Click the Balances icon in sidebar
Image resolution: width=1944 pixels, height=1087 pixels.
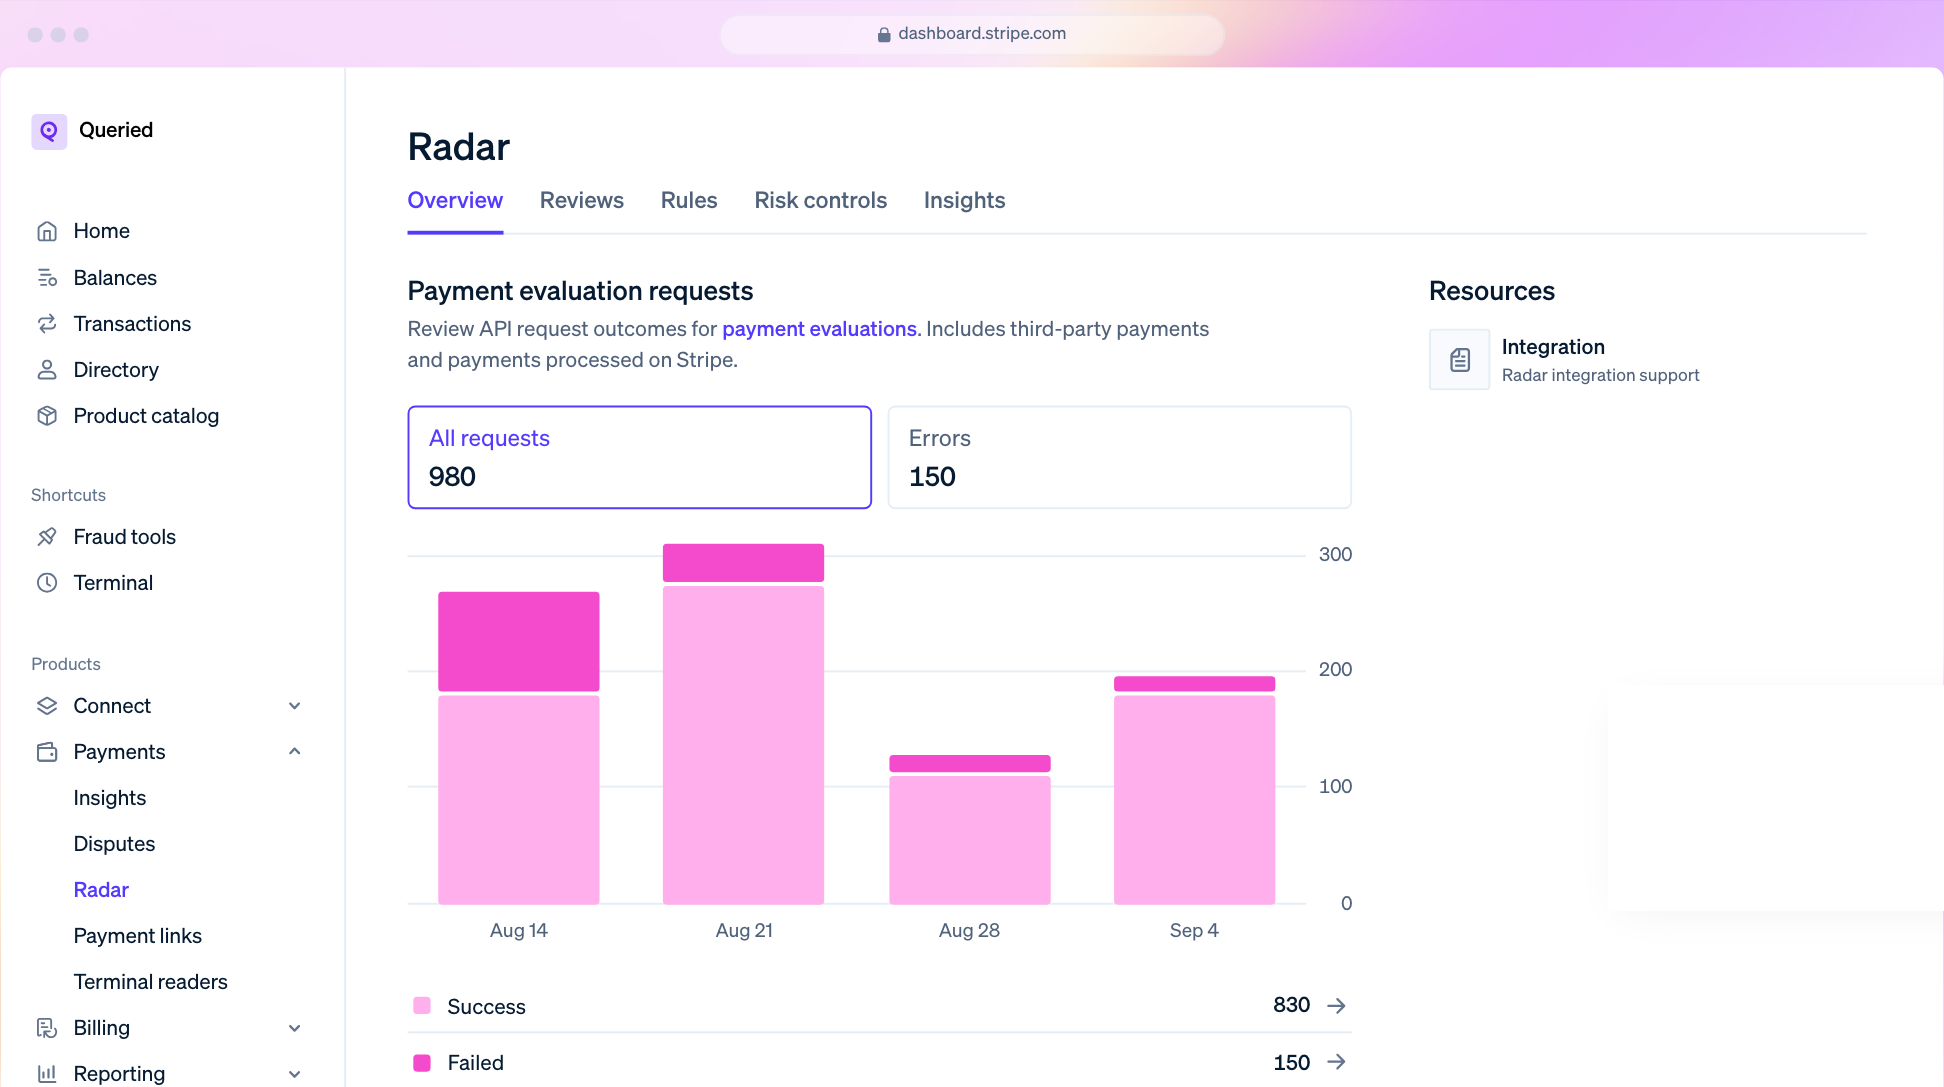47,278
